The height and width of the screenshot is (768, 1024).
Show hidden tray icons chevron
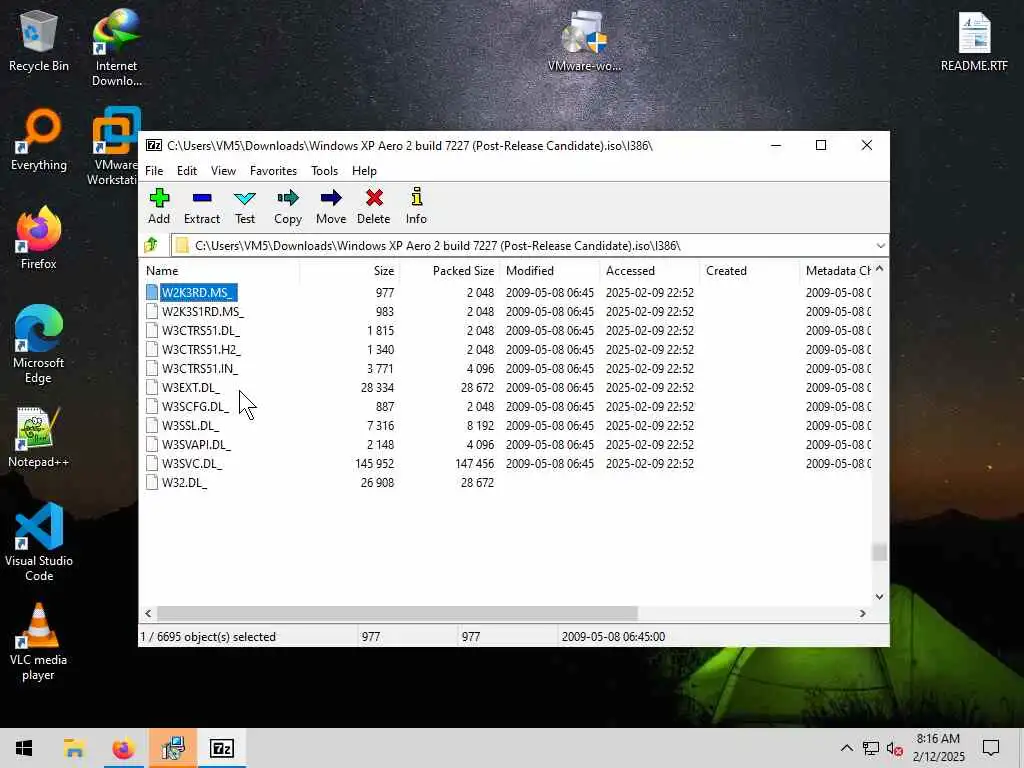[846, 748]
